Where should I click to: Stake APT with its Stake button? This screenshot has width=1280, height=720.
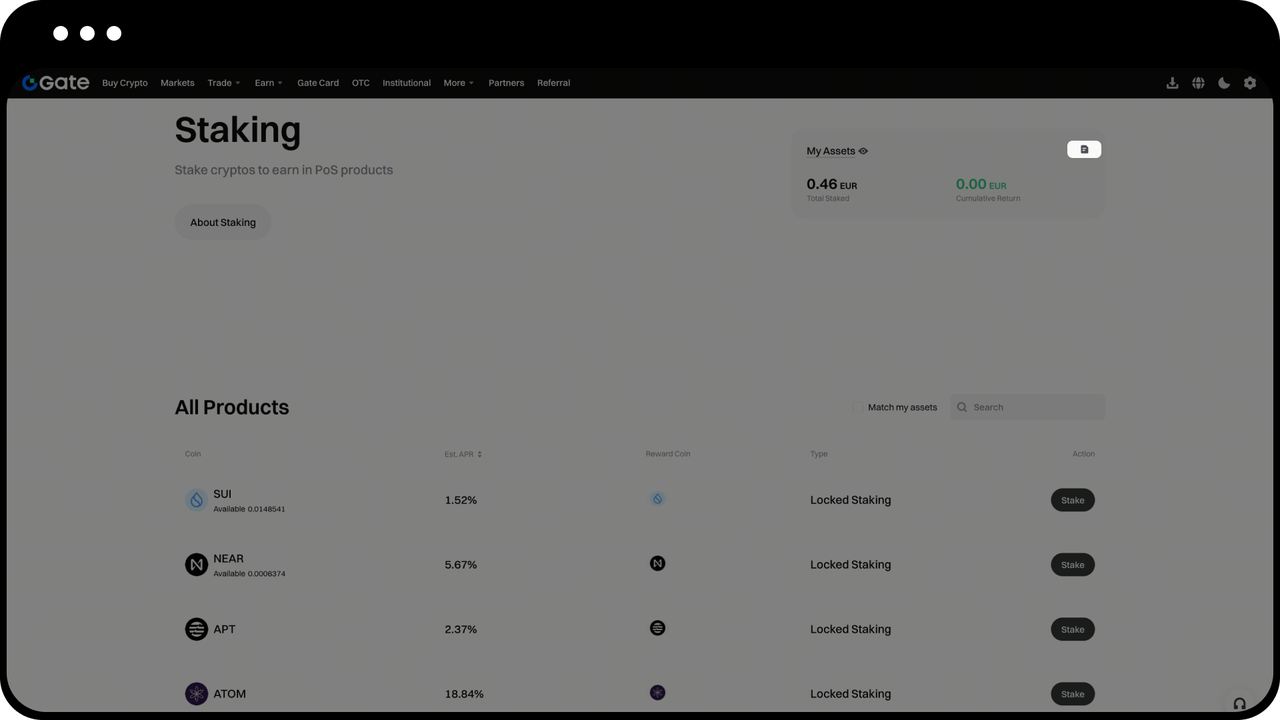click(1073, 629)
